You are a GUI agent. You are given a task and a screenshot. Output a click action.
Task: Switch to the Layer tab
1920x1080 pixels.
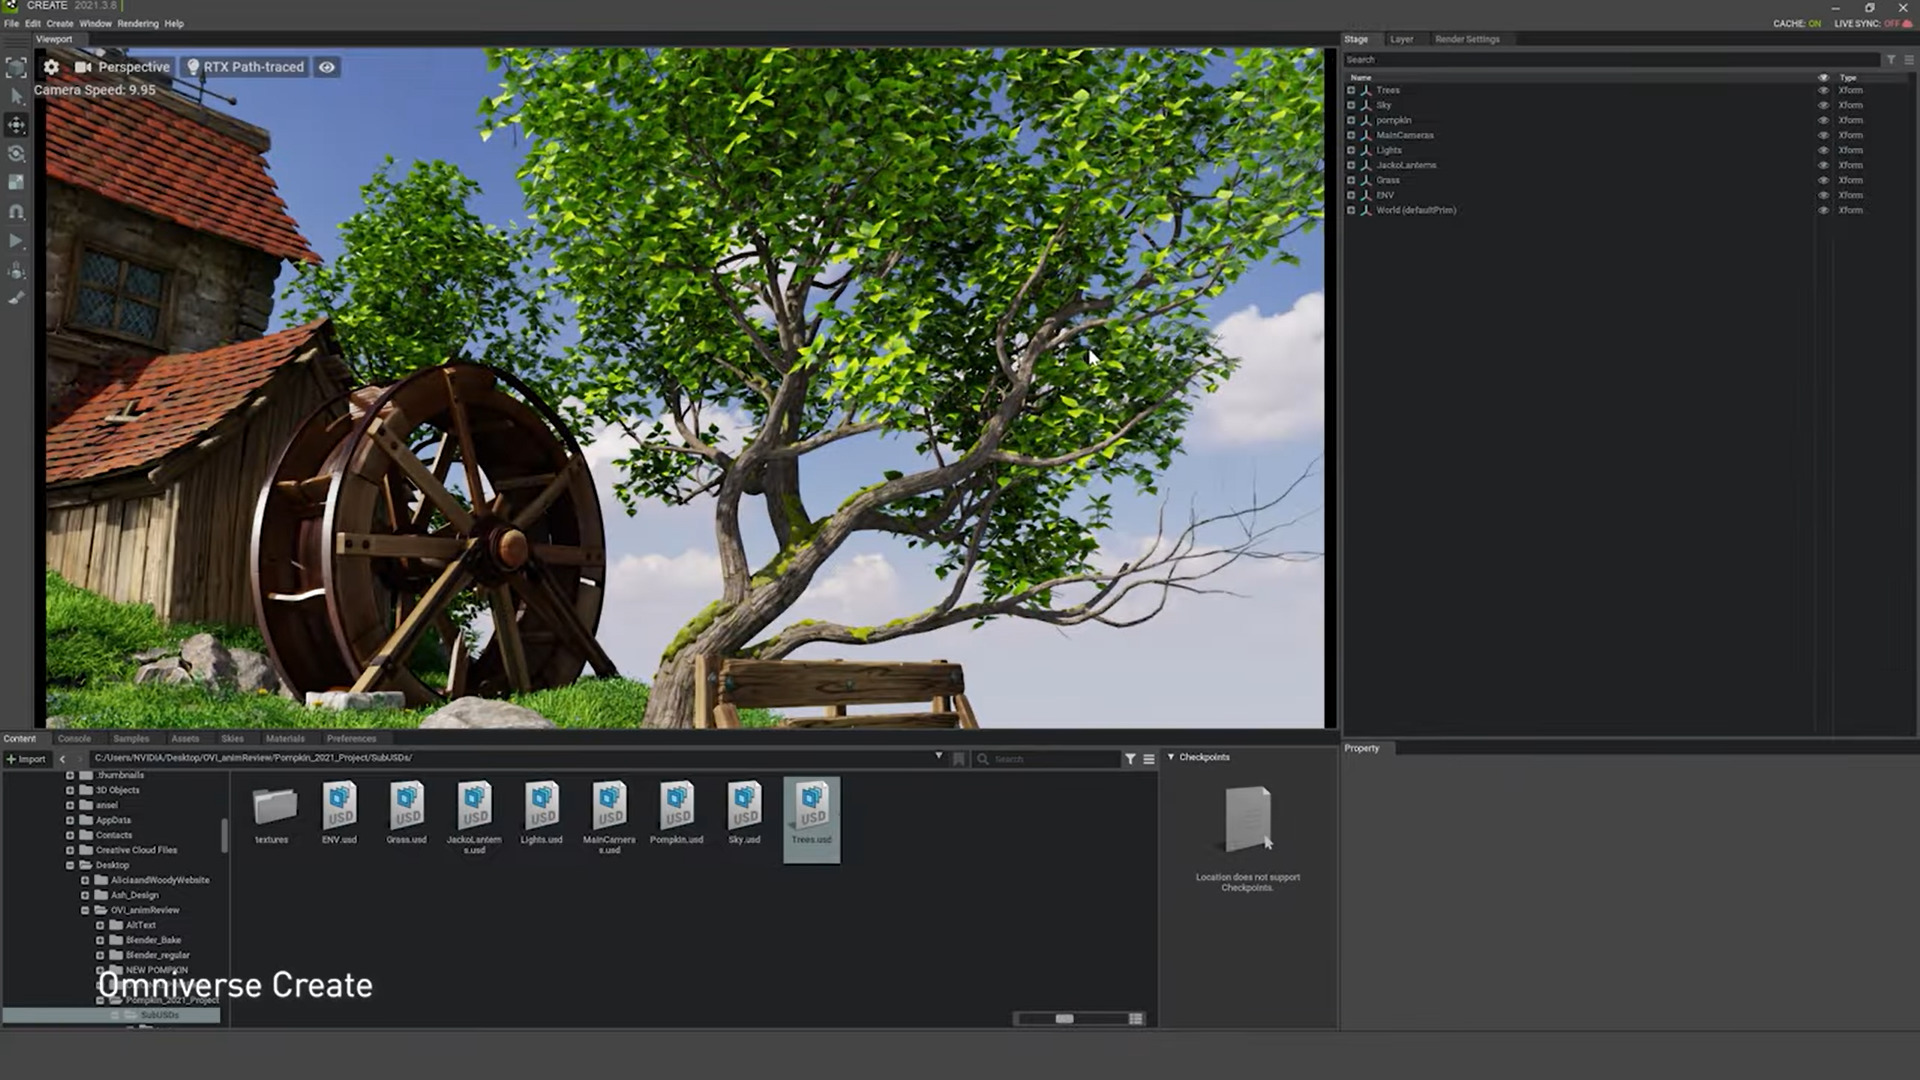coord(1401,39)
